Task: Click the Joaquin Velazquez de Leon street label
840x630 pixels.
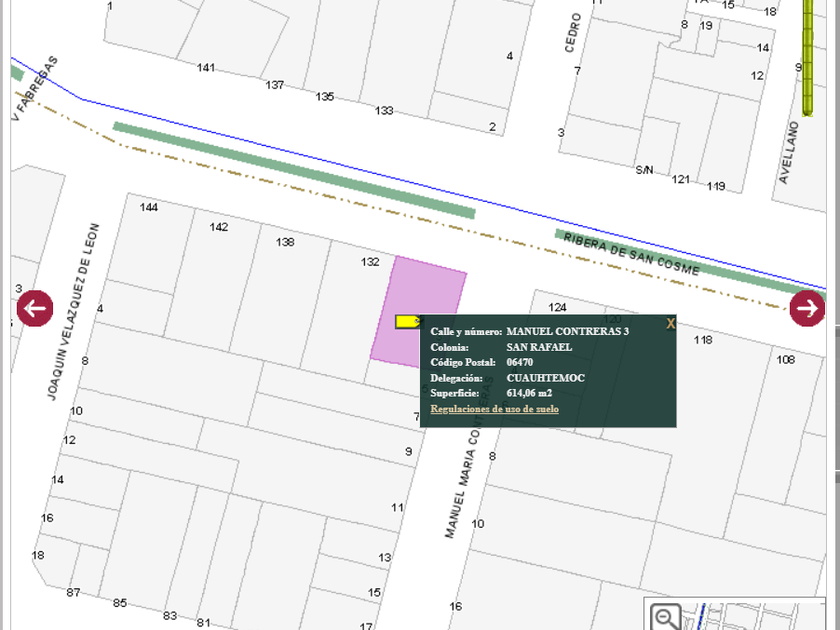Action: (x=75, y=312)
